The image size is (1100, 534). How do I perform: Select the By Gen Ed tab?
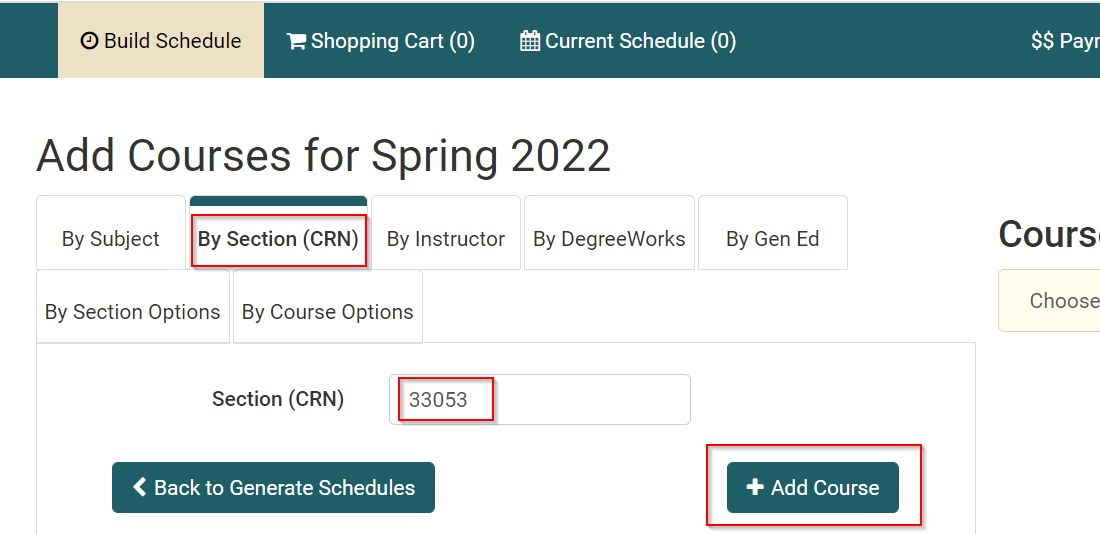[772, 239]
